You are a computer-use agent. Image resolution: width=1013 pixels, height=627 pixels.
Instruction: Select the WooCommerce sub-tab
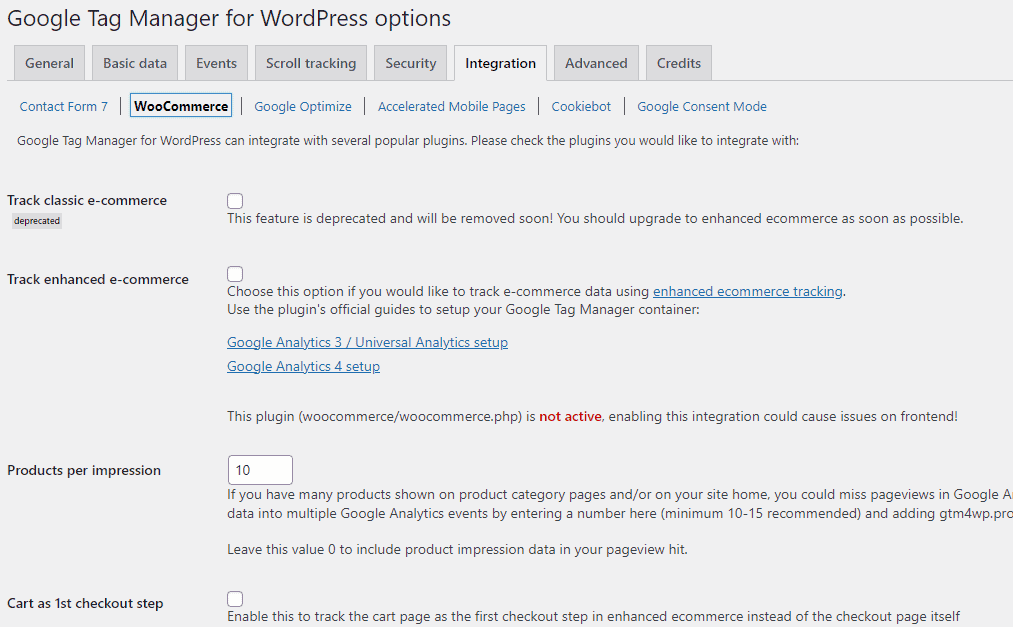click(181, 106)
